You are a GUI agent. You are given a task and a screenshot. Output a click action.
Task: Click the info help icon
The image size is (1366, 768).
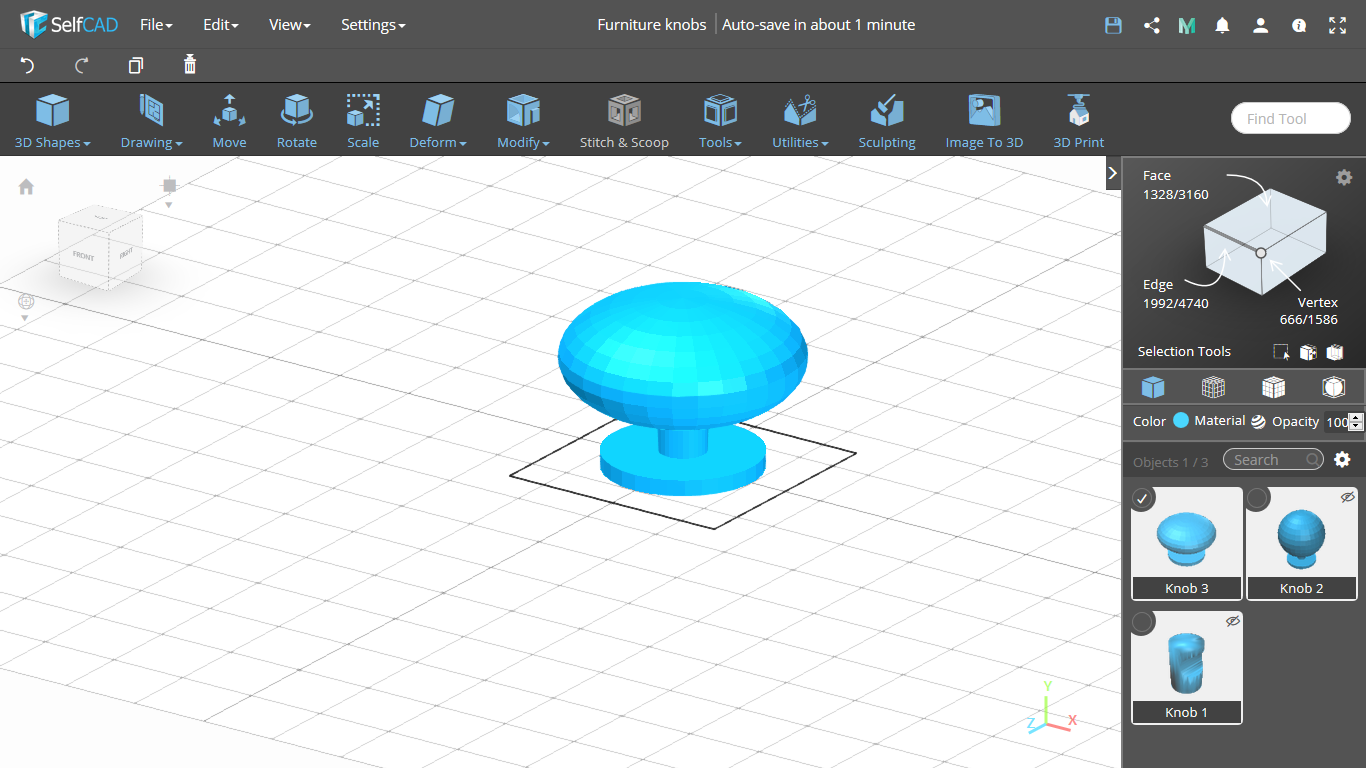coord(1299,25)
